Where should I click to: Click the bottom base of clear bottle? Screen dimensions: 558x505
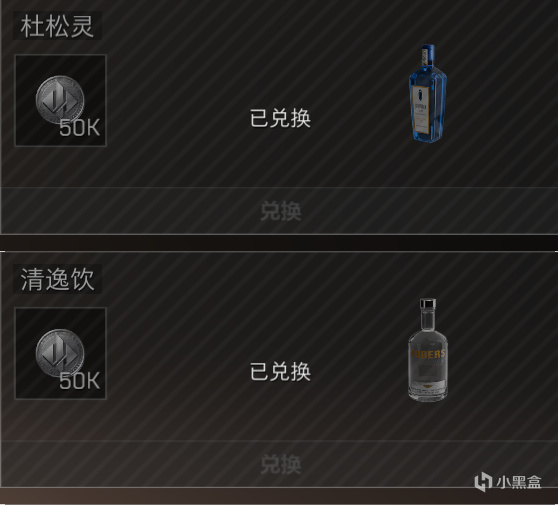point(427,393)
